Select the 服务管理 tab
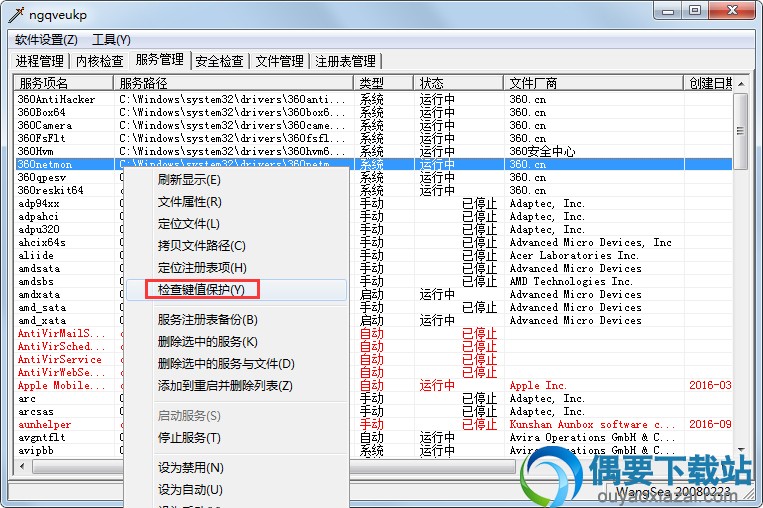Viewport: 763px width, 508px height. [x=160, y=60]
